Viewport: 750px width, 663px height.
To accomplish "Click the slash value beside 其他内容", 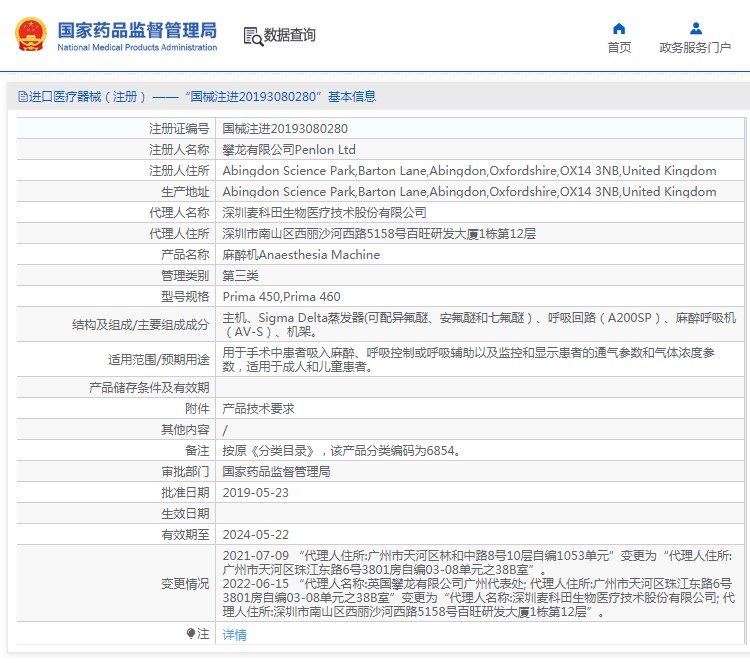I will pyautogui.click(x=225, y=430).
